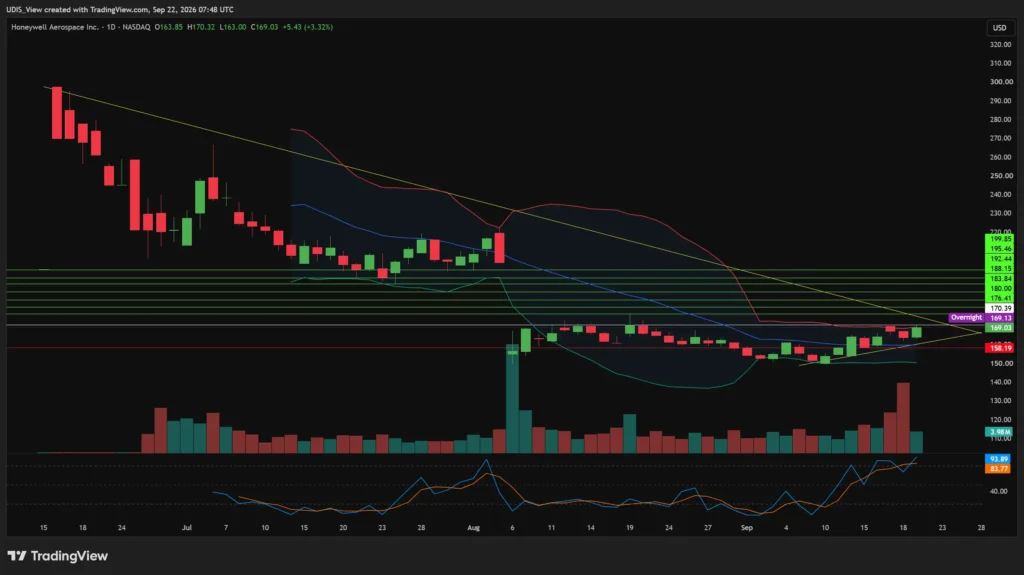Image resolution: width=1024 pixels, height=575 pixels.
Task: Click the Aug label on time axis
Action: (473, 528)
